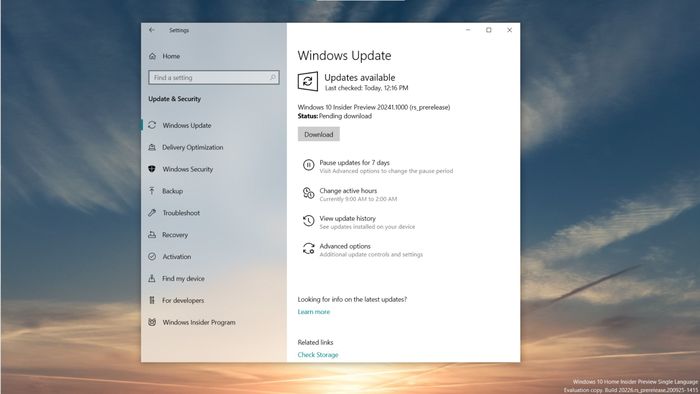This screenshot has height=394, width=700.
Task: Click 'Currently 9:00 AM to 2:00 AM' text
Action: point(358,199)
